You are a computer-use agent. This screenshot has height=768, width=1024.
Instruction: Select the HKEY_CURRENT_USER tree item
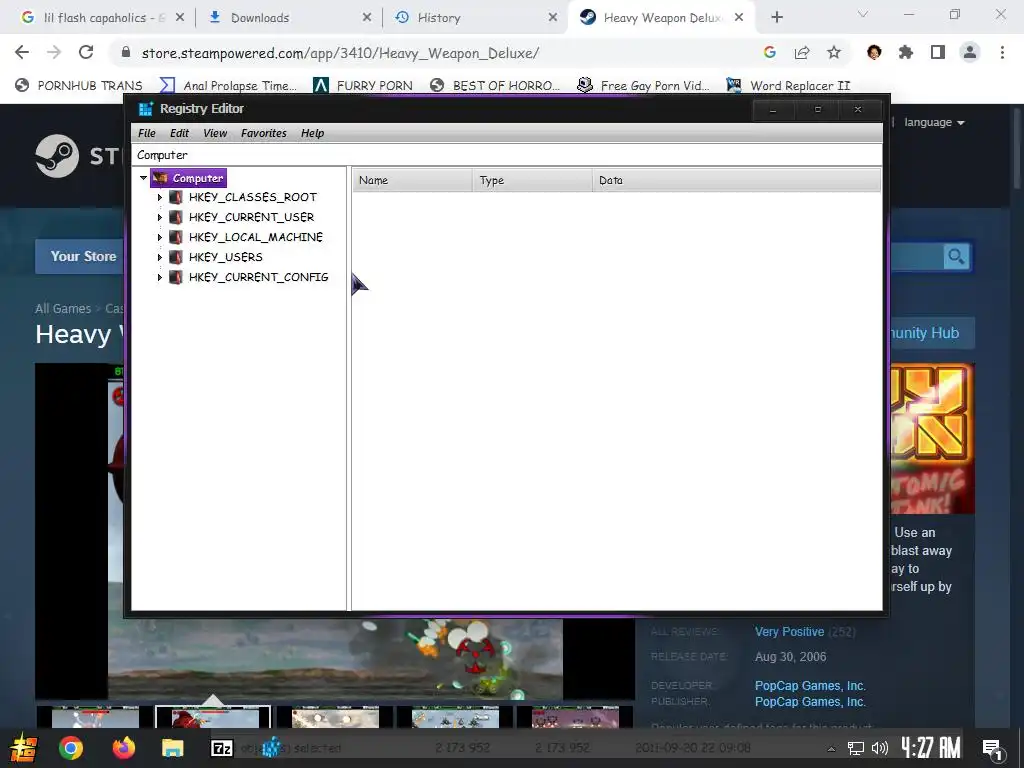(251, 217)
